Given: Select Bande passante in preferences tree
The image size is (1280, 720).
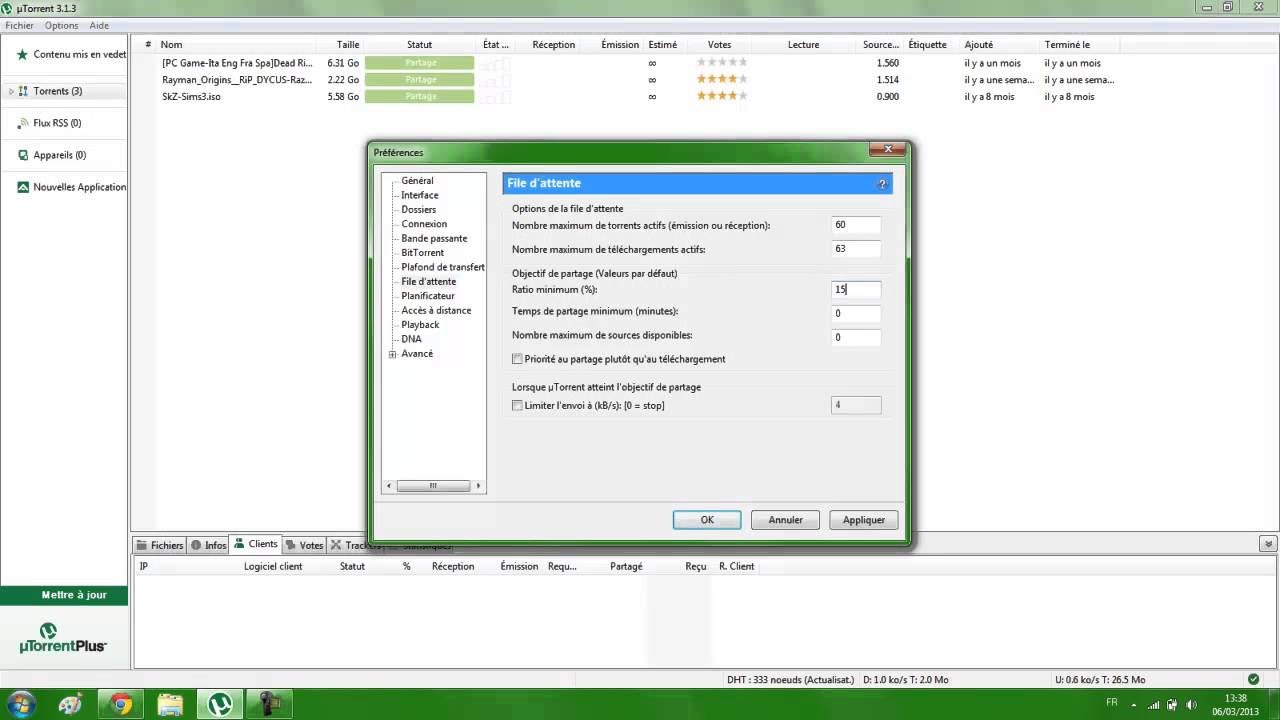Looking at the screenshot, I should (434, 239).
